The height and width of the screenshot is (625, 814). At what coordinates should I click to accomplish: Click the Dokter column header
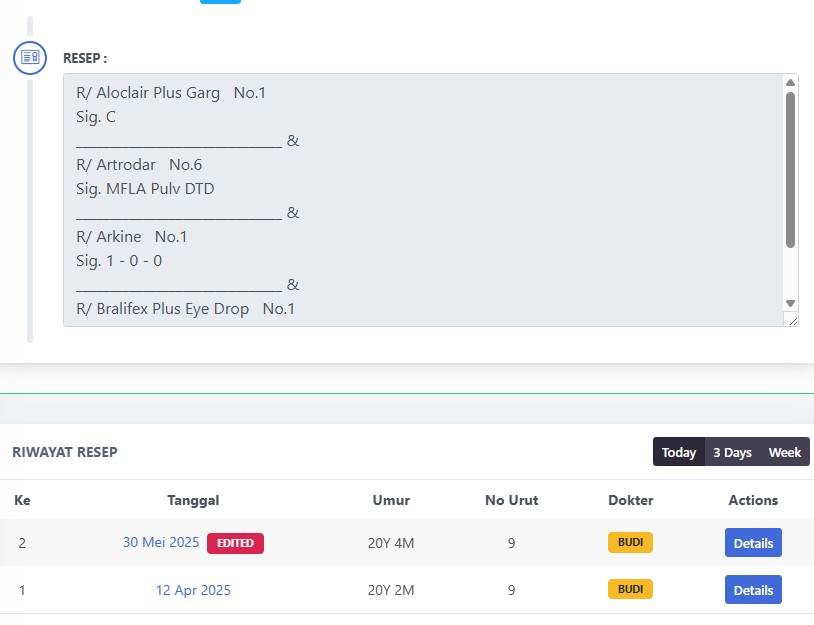pos(630,500)
